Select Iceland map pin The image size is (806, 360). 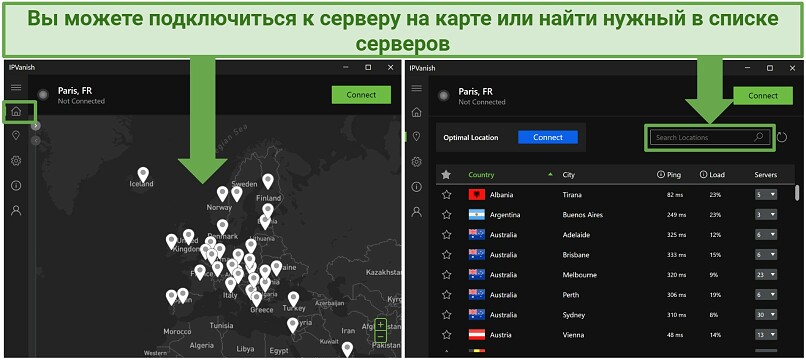click(143, 174)
